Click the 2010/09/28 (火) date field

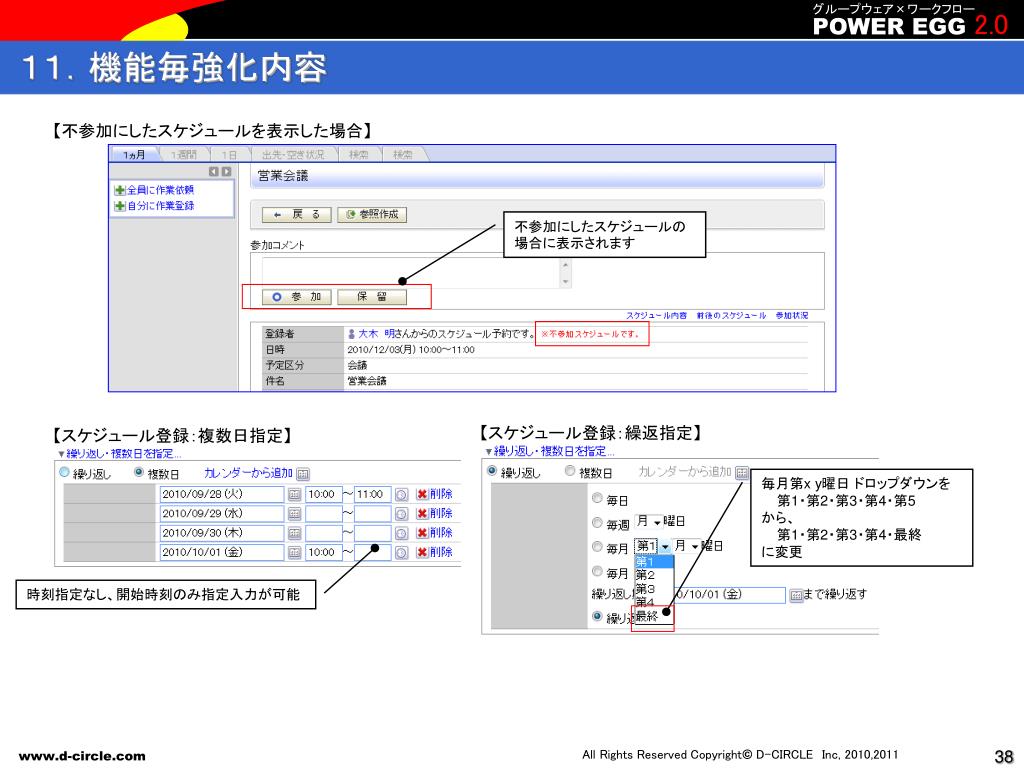(221, 494)
